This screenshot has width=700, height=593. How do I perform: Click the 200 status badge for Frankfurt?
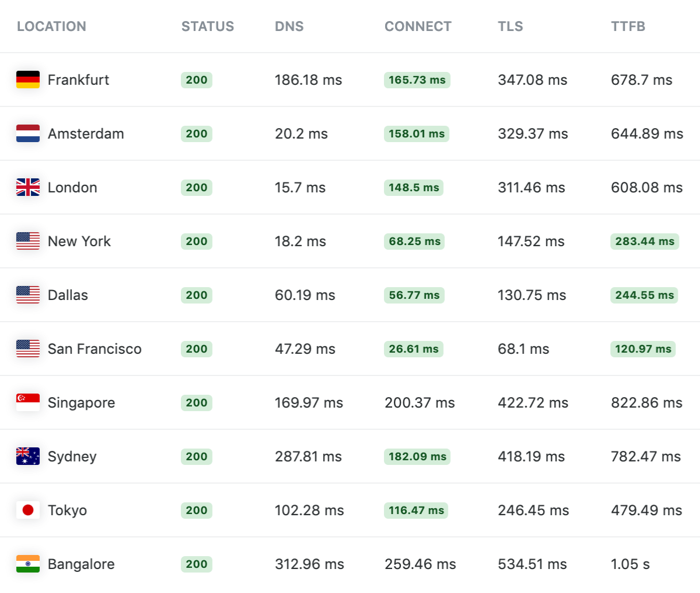pyautogui.click(x=197, y=80)
